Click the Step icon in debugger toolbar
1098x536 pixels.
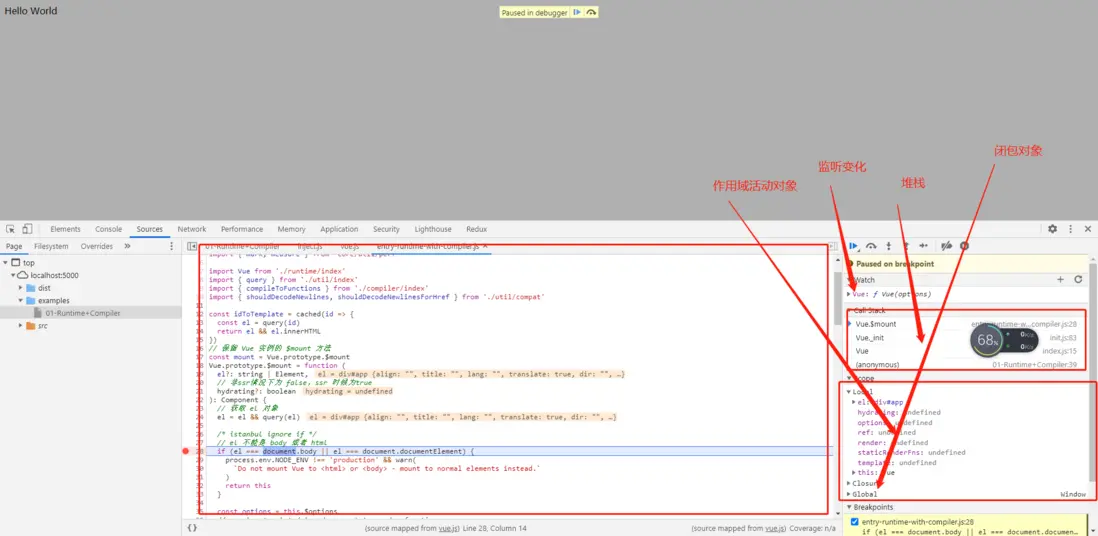coord(923,246)
